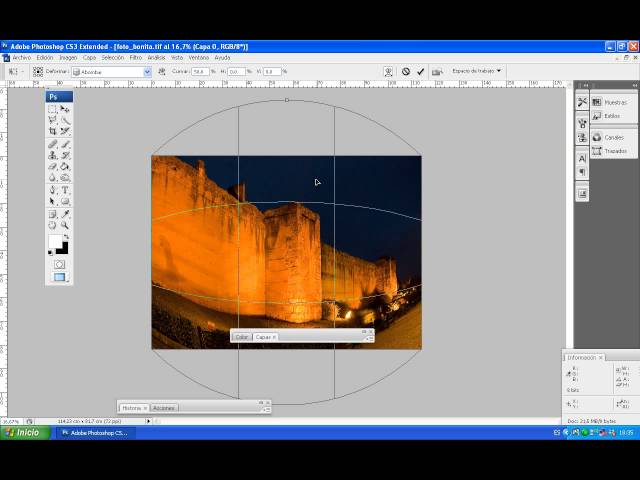The image size is (640, 480).
Task: Select the Lasso tool
Action: point(53,120)
